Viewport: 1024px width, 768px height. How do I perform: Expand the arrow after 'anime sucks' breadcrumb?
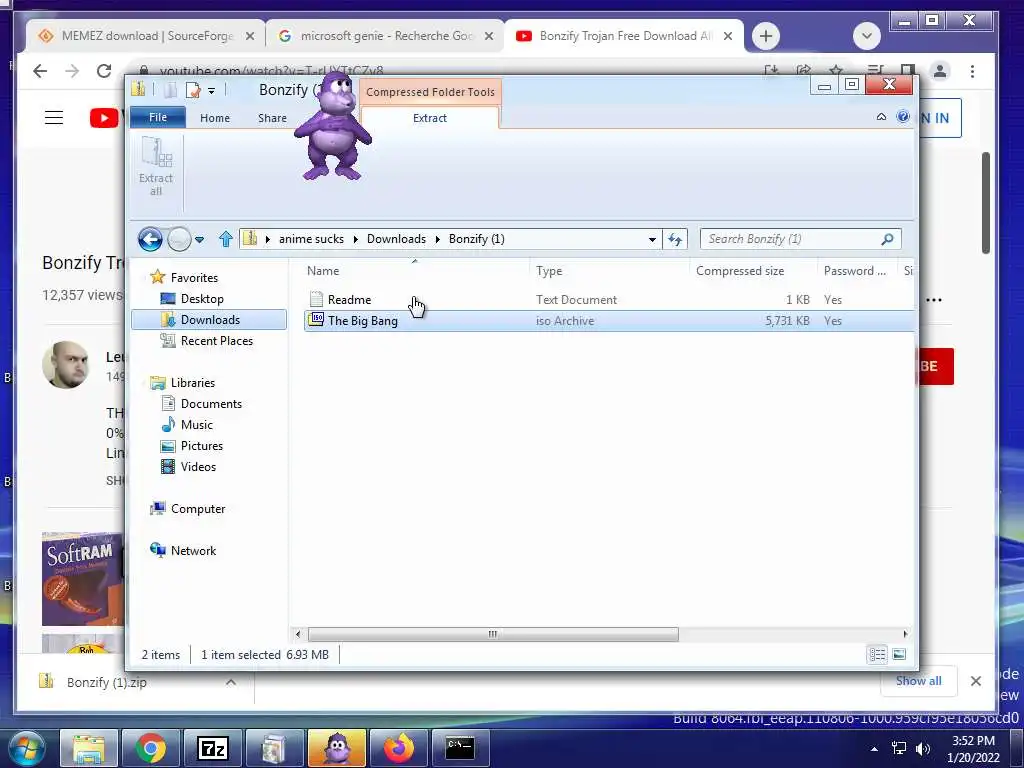click(355, 239)
